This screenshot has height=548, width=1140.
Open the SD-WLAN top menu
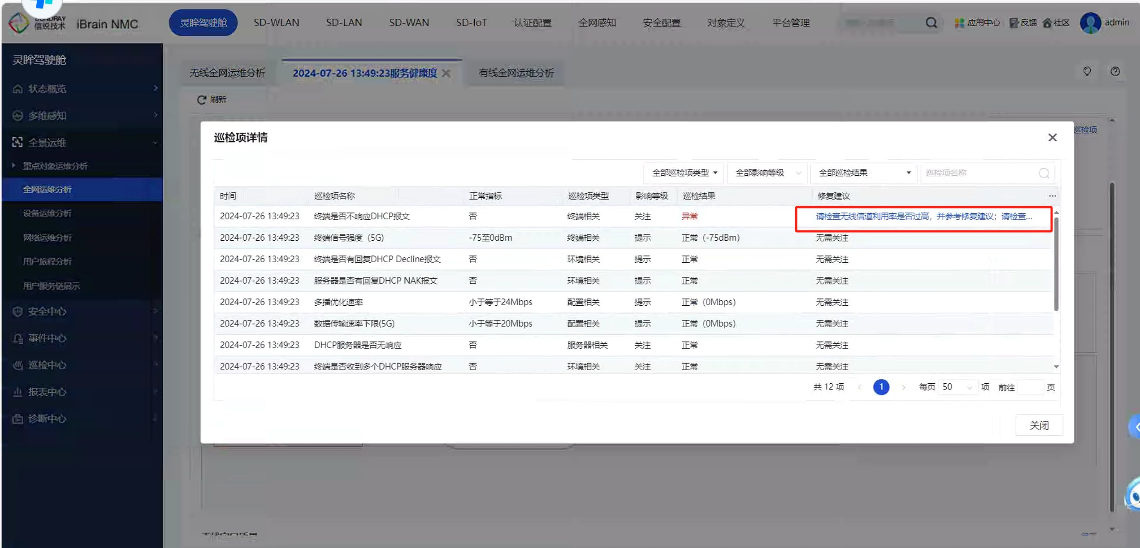click(x=277, y=22)
